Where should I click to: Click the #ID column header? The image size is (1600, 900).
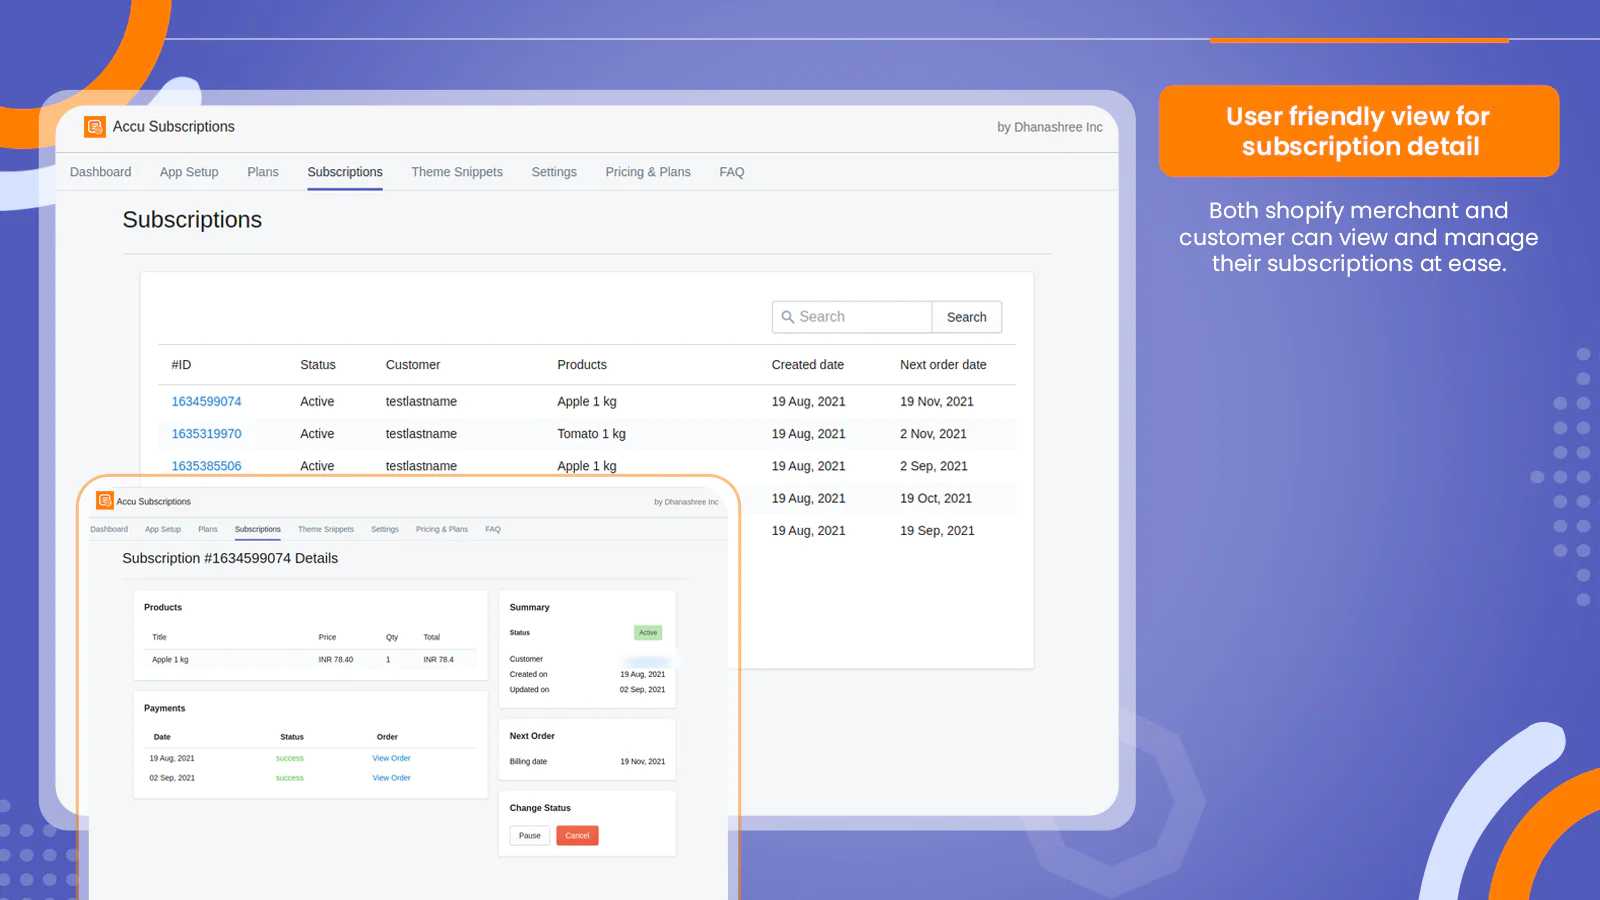(x=181, y=365)
